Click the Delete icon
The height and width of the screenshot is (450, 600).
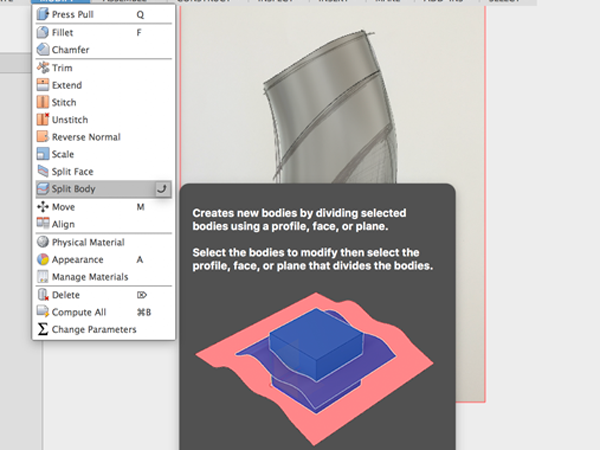coord(42,295)
